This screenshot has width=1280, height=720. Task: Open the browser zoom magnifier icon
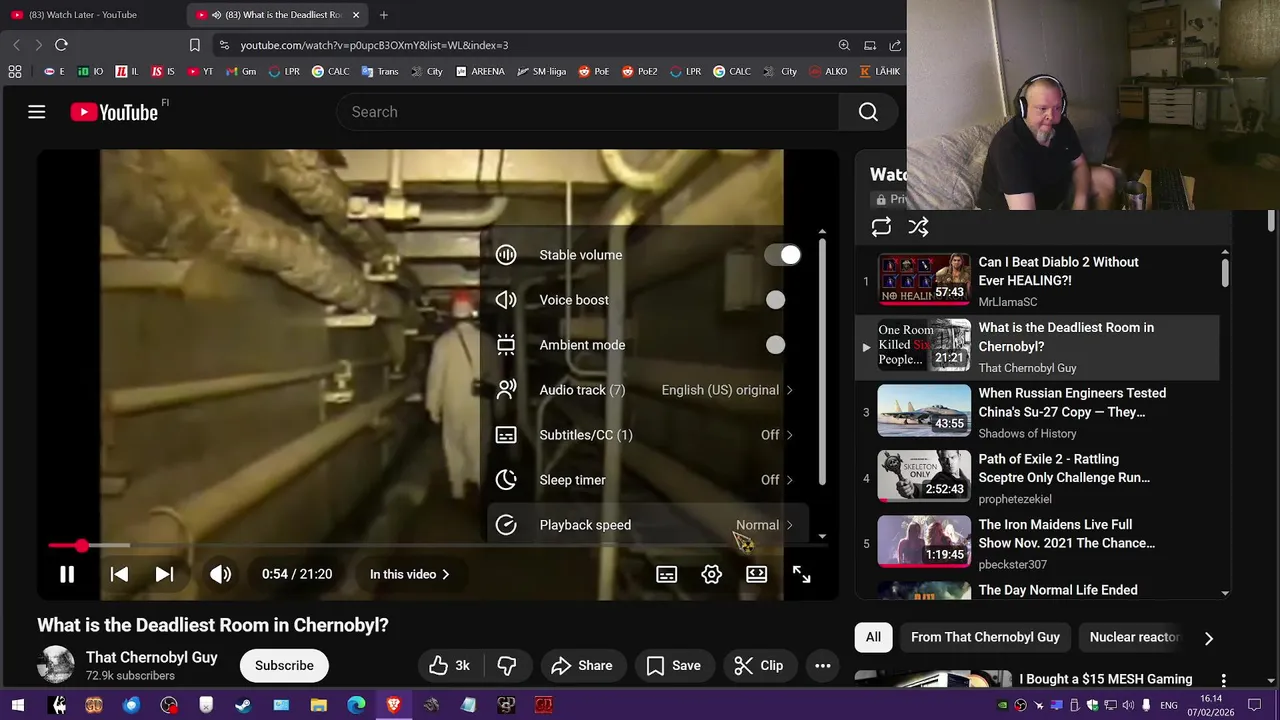tap(844, 45)
